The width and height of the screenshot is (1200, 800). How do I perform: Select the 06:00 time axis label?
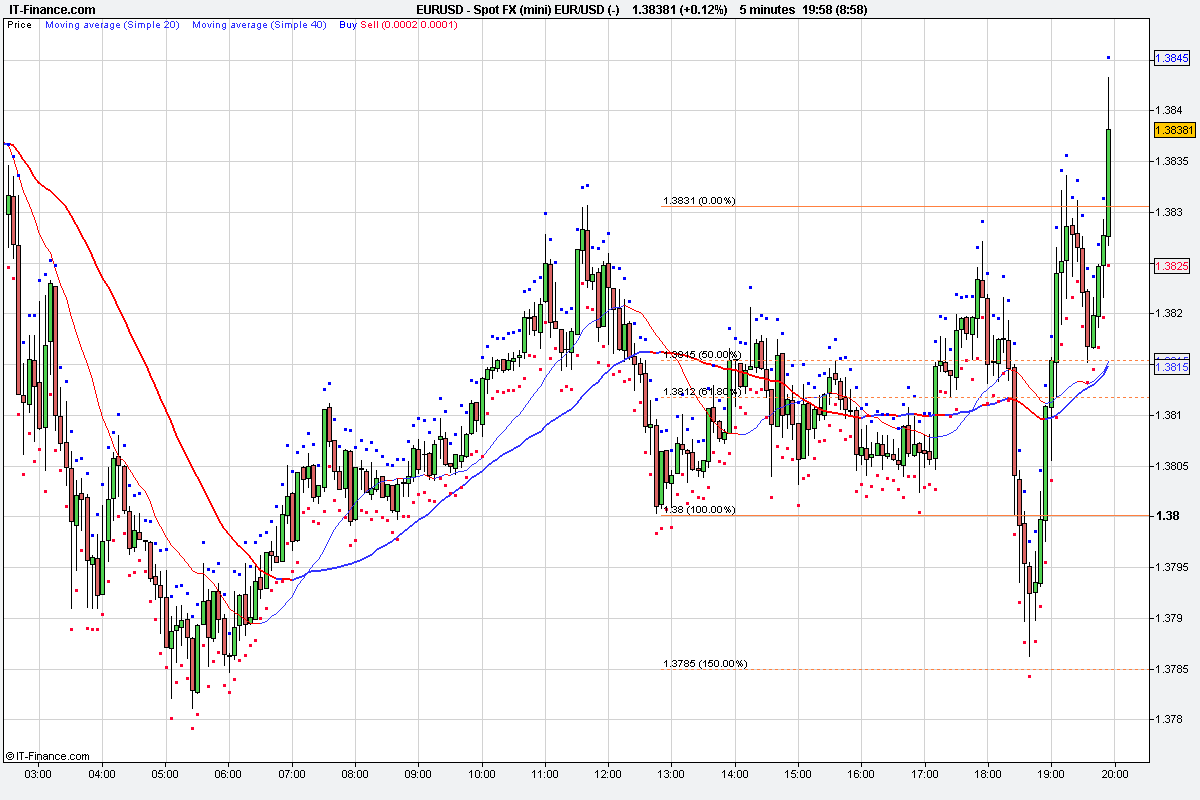[x=228, y=774]
